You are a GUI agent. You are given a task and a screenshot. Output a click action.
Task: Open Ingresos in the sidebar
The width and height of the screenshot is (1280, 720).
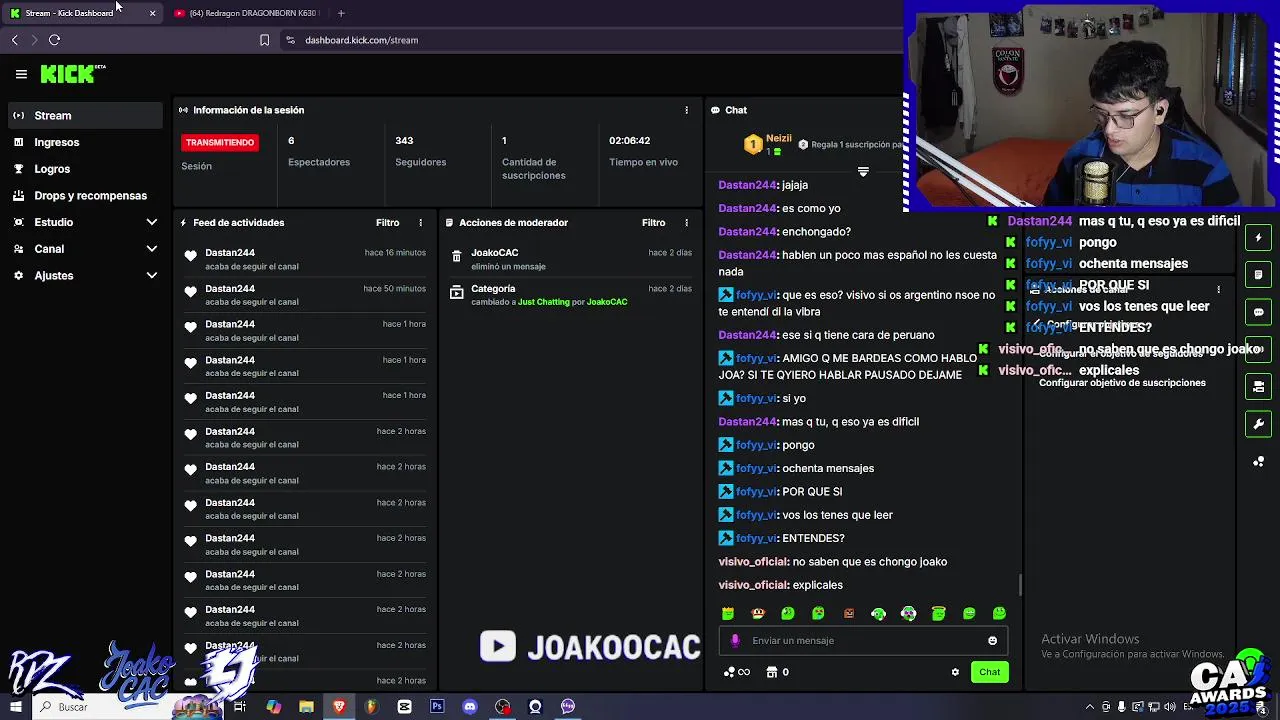pos(84,142)
